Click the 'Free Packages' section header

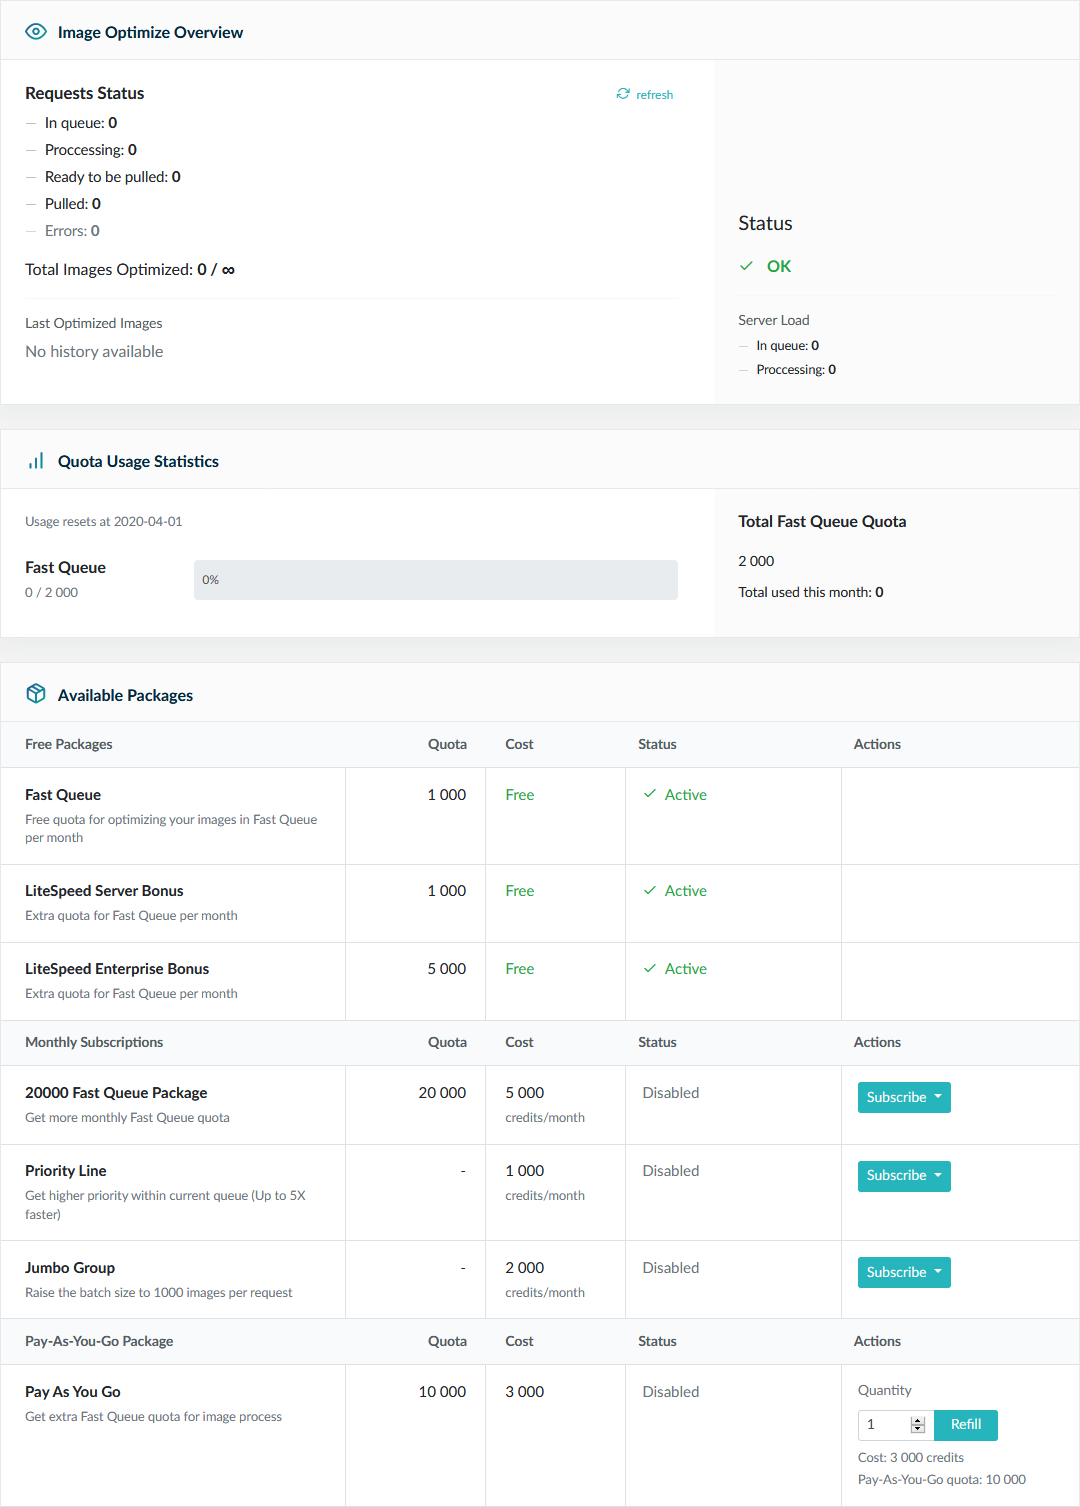pos(69,744)
